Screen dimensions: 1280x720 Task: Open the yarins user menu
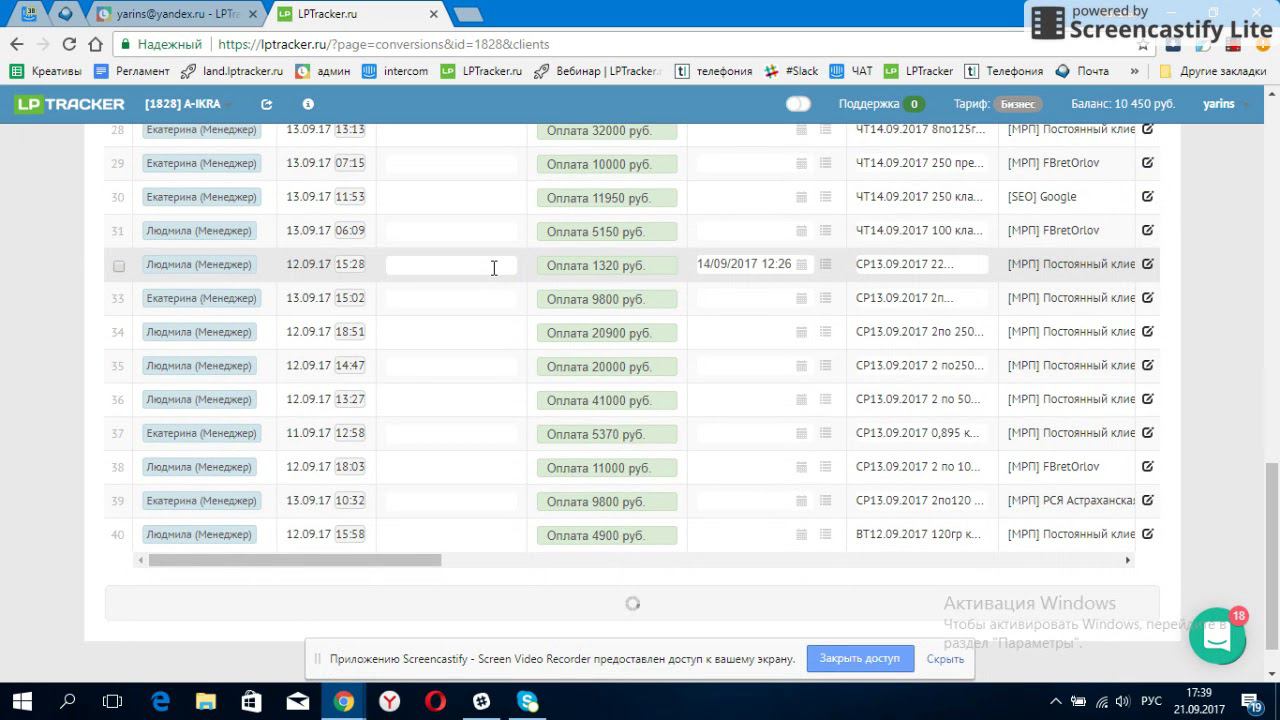coord(1224,104)
